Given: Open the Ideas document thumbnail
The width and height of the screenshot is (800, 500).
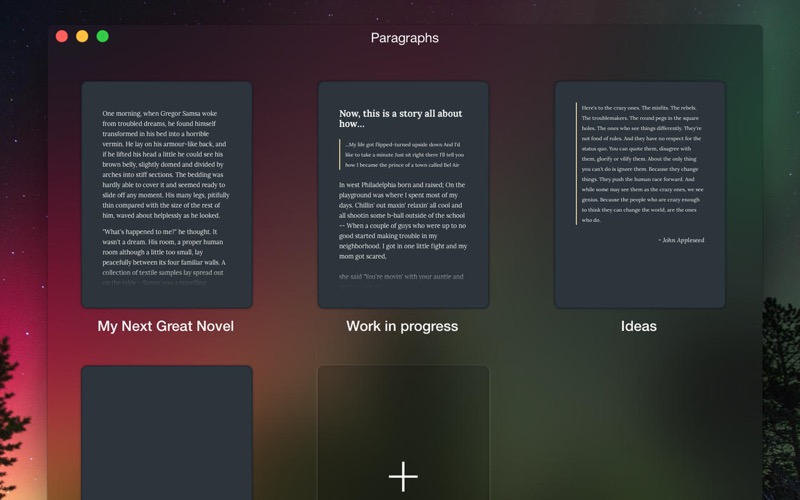Looking at the screenshot, I should (640, 195).
